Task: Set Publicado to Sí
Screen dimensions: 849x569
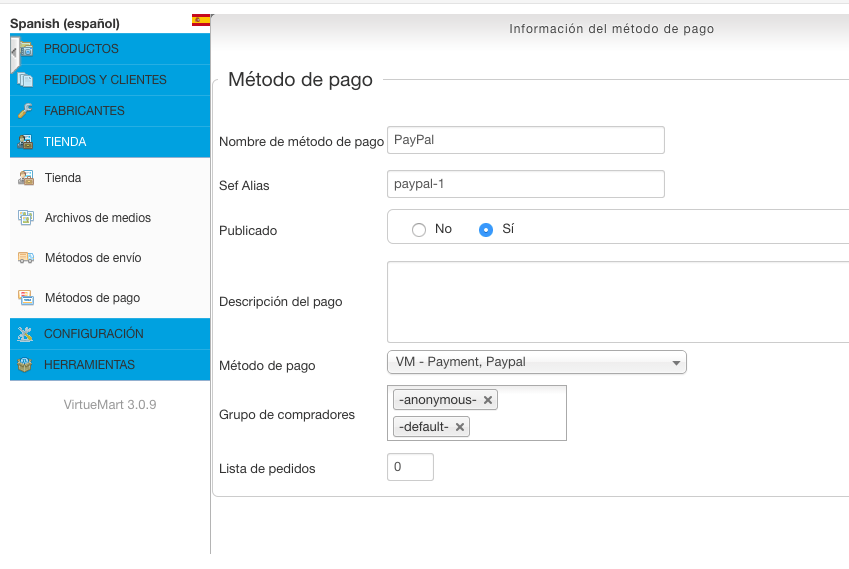Action: (x=486, y=230)
